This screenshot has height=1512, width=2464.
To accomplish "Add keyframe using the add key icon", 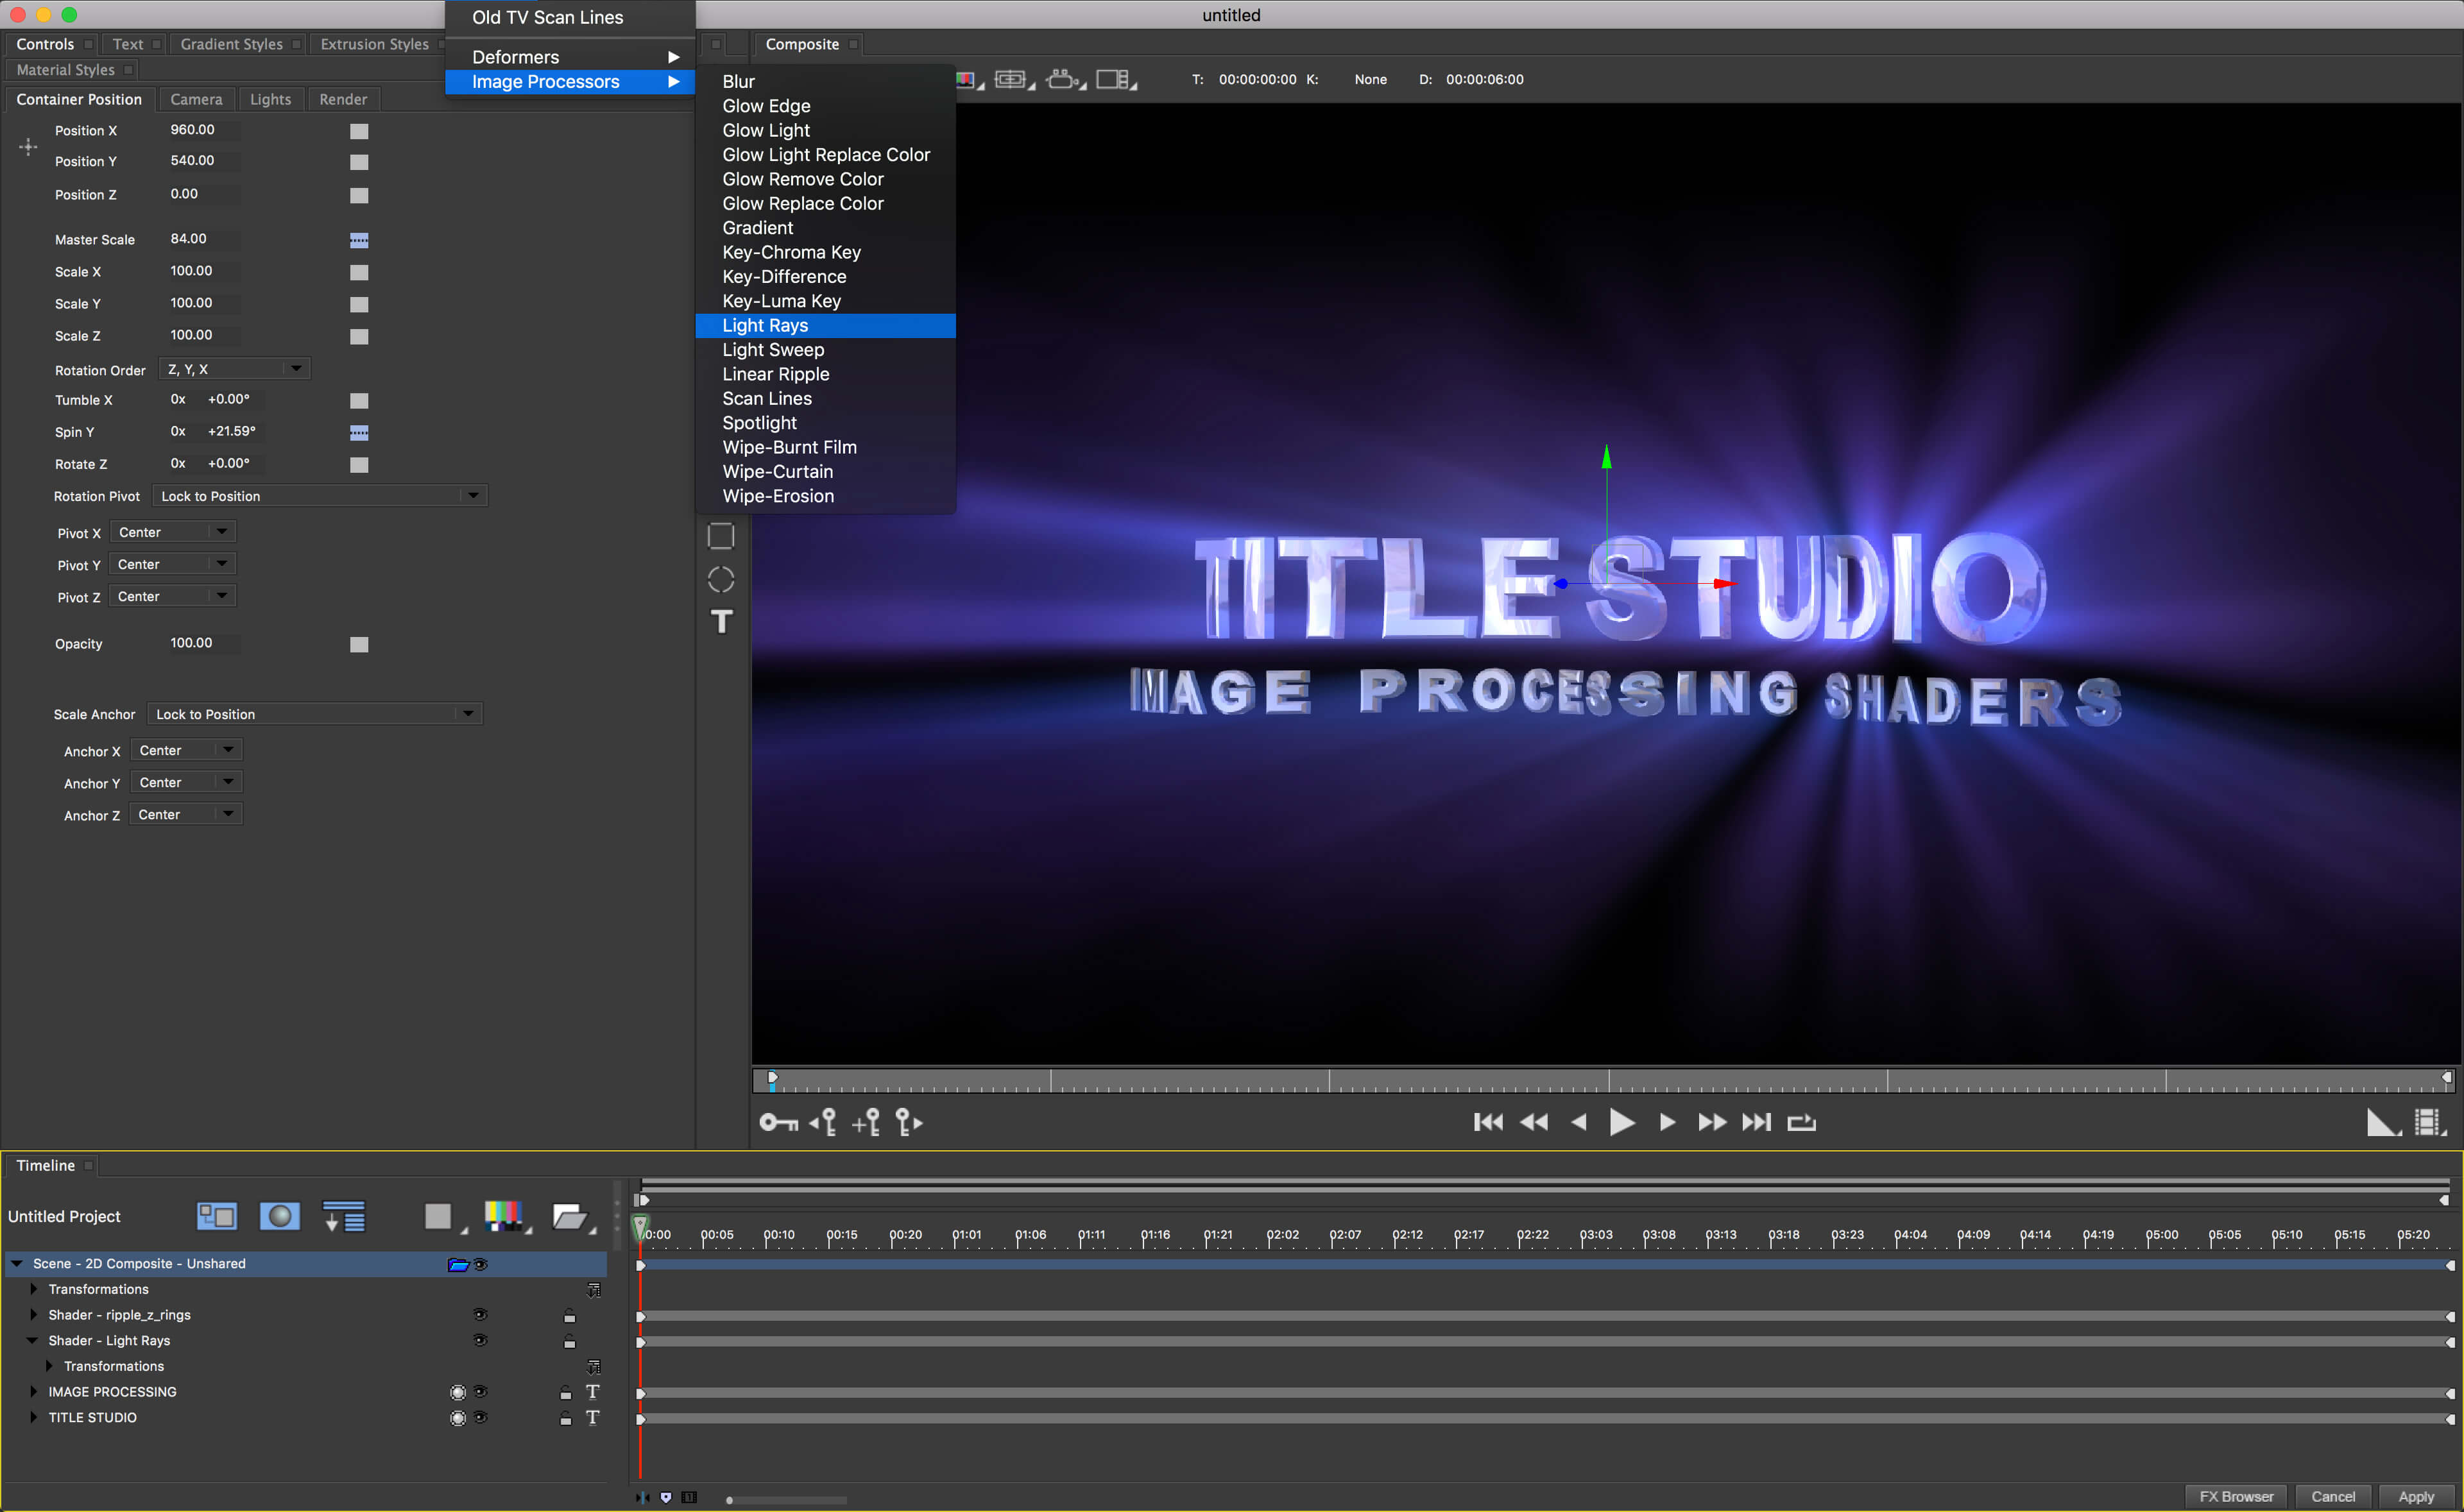I will coord(866,1122).
